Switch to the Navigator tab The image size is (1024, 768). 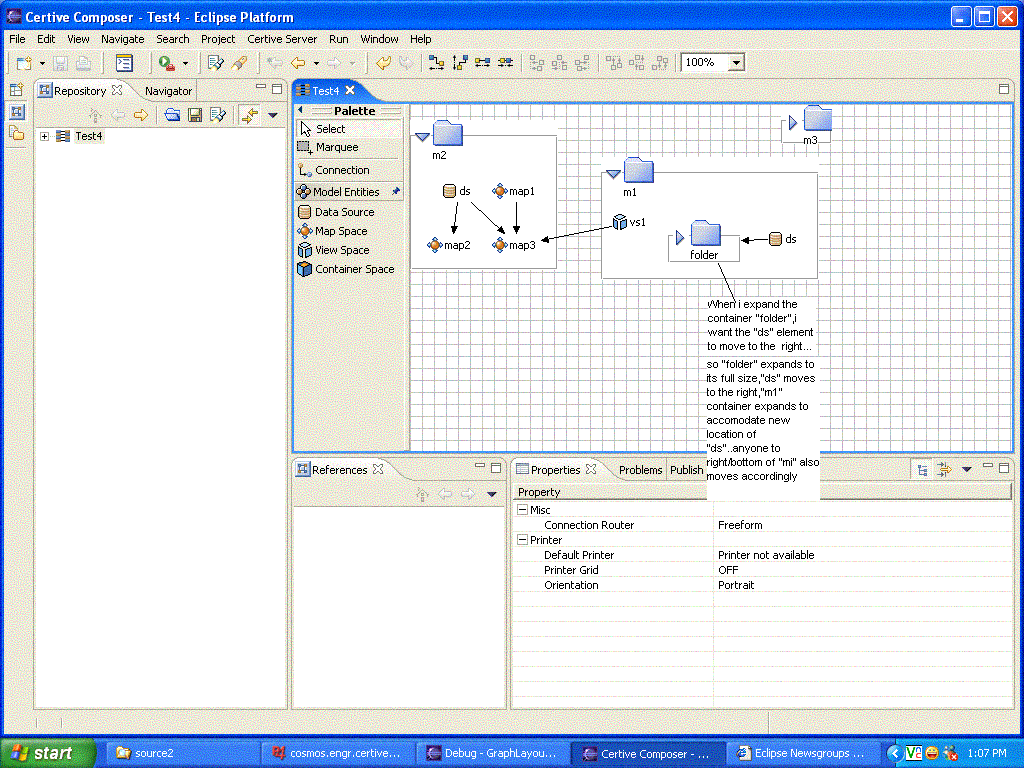coord(168,91)
